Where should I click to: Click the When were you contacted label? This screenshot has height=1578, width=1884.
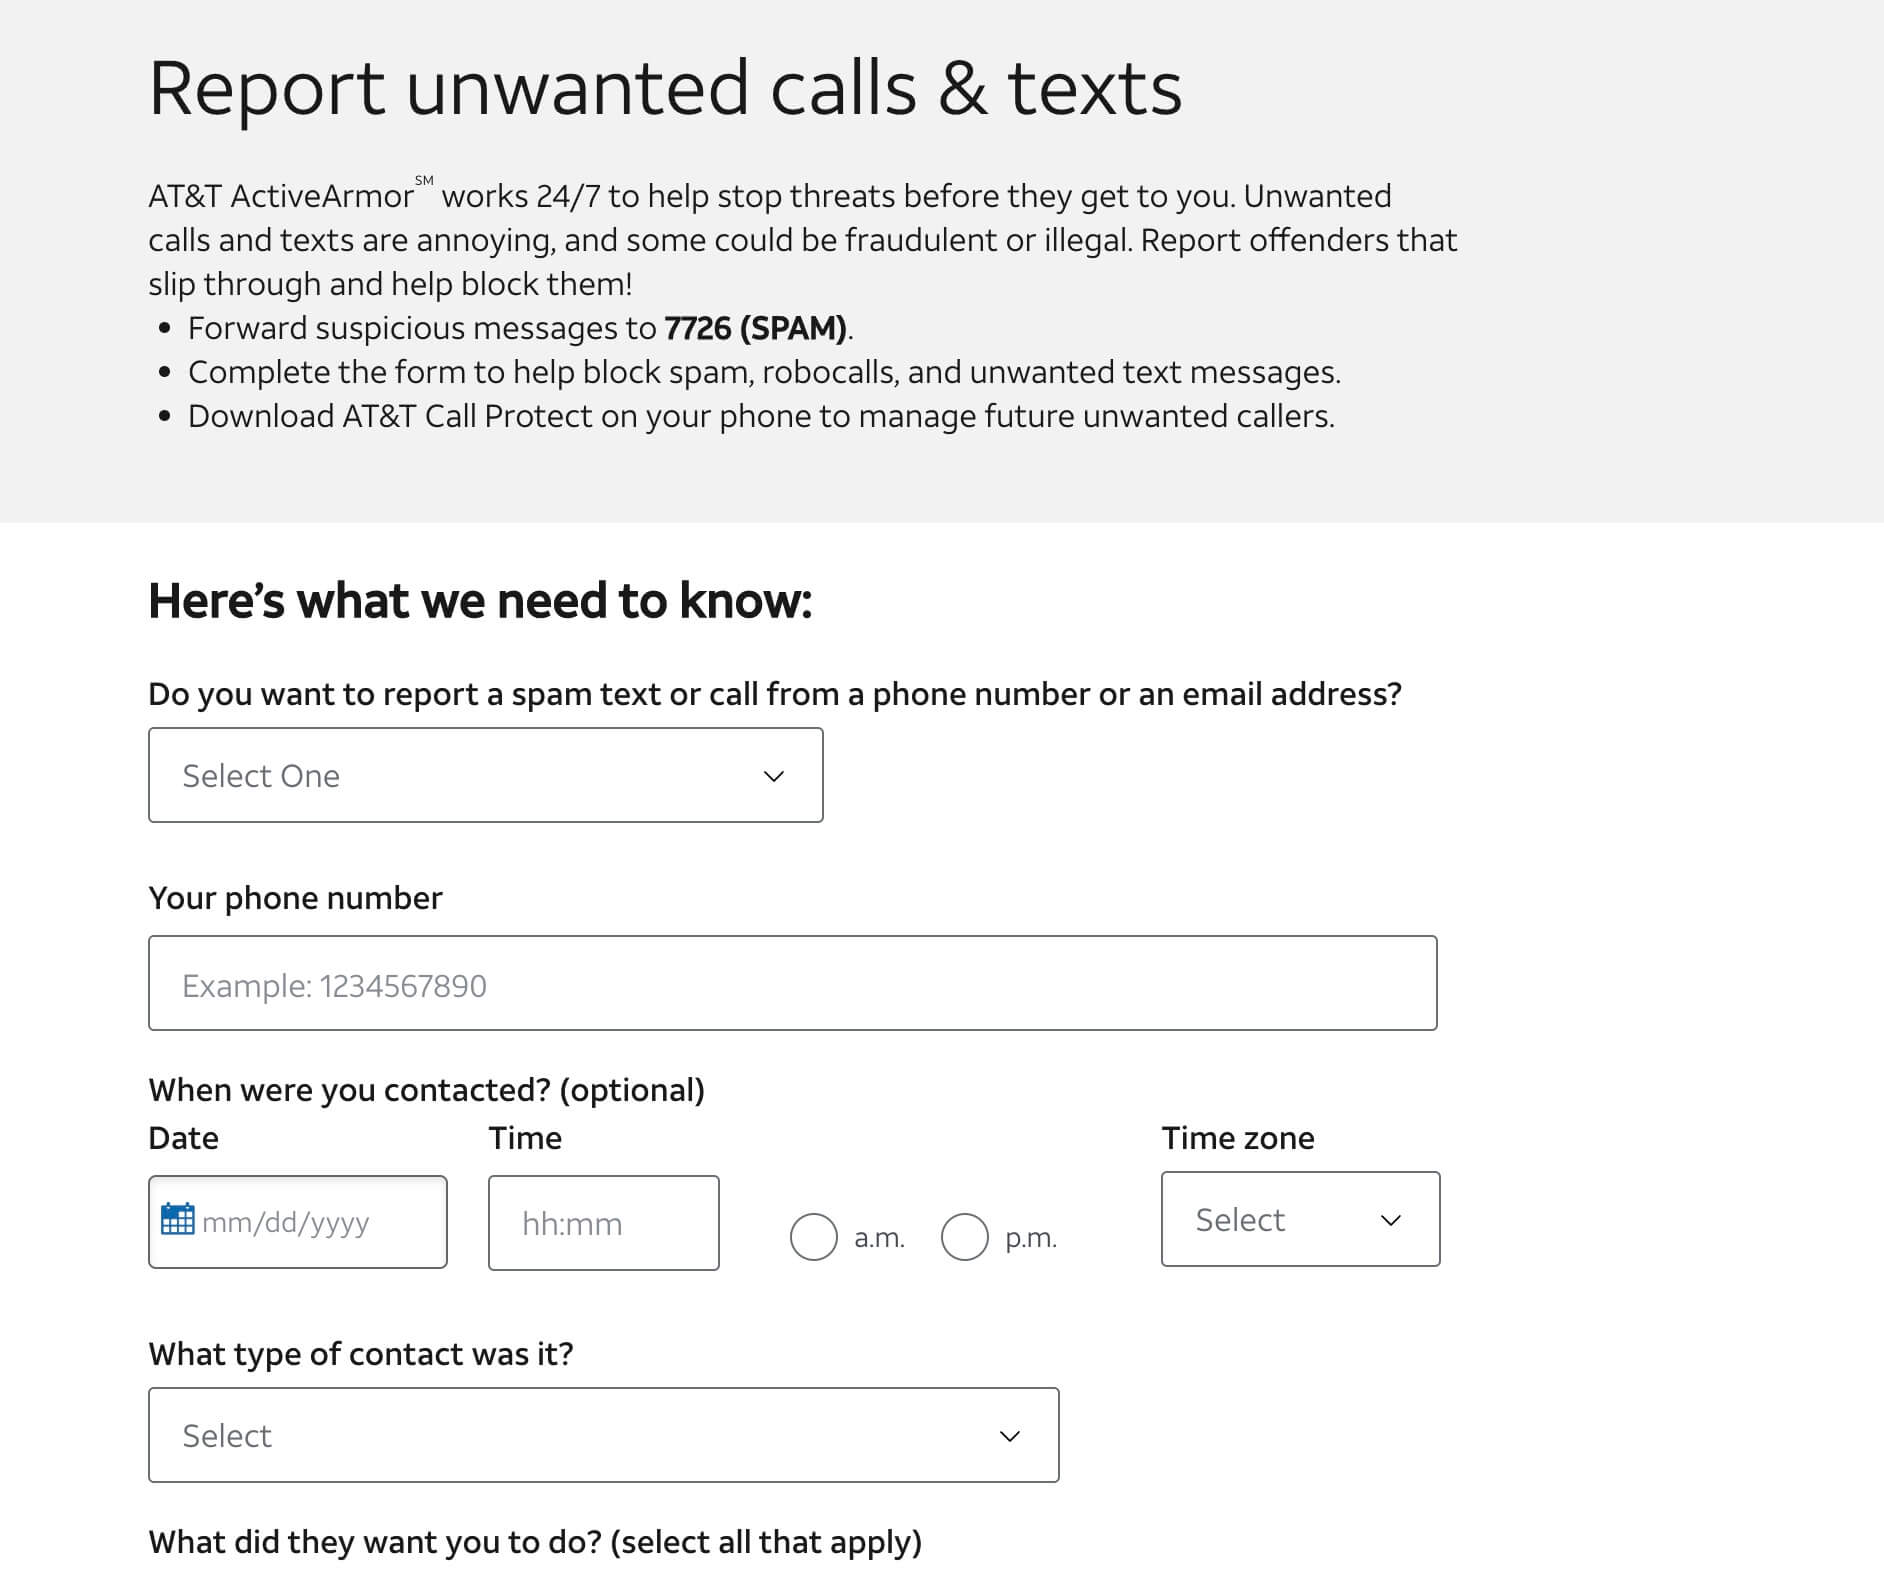pyautogui.click(x=425, y=1090)
